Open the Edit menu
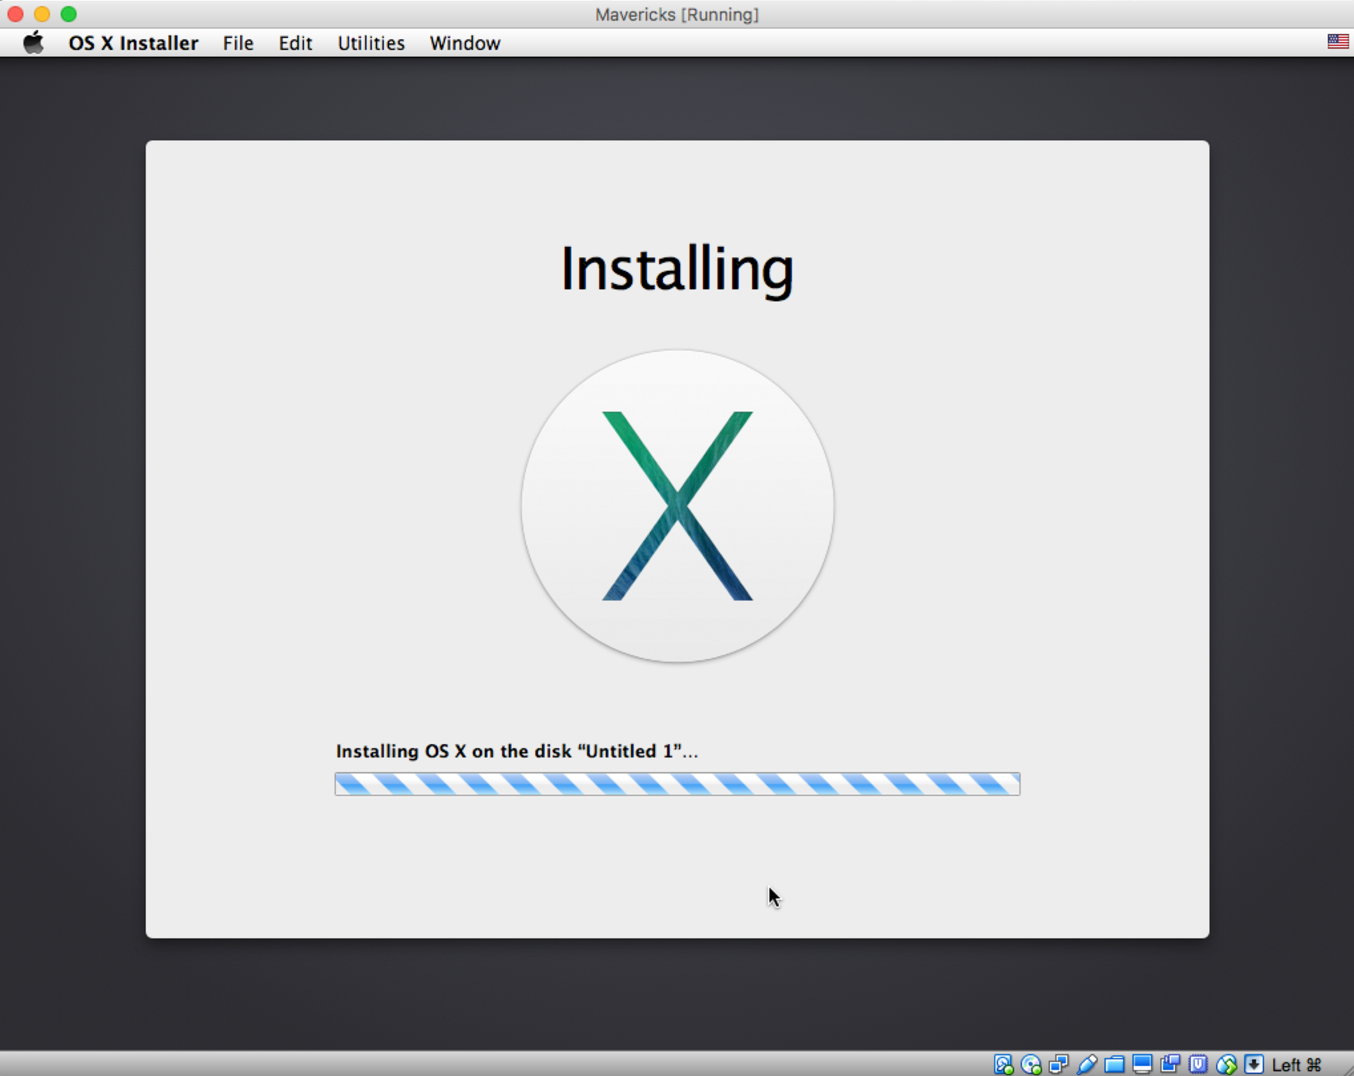 pos(295,43)
